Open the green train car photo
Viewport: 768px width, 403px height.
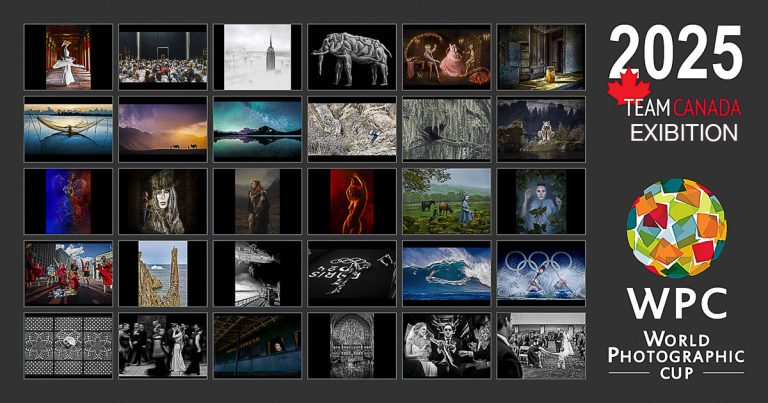click(256, 345)
